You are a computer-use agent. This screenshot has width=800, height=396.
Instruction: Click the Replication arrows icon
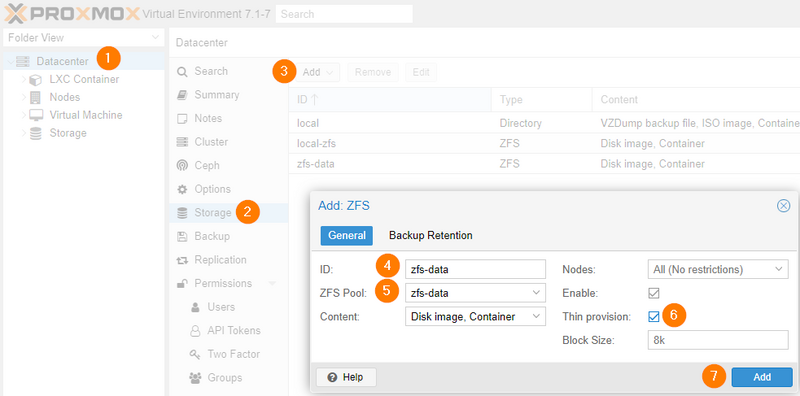182,260
